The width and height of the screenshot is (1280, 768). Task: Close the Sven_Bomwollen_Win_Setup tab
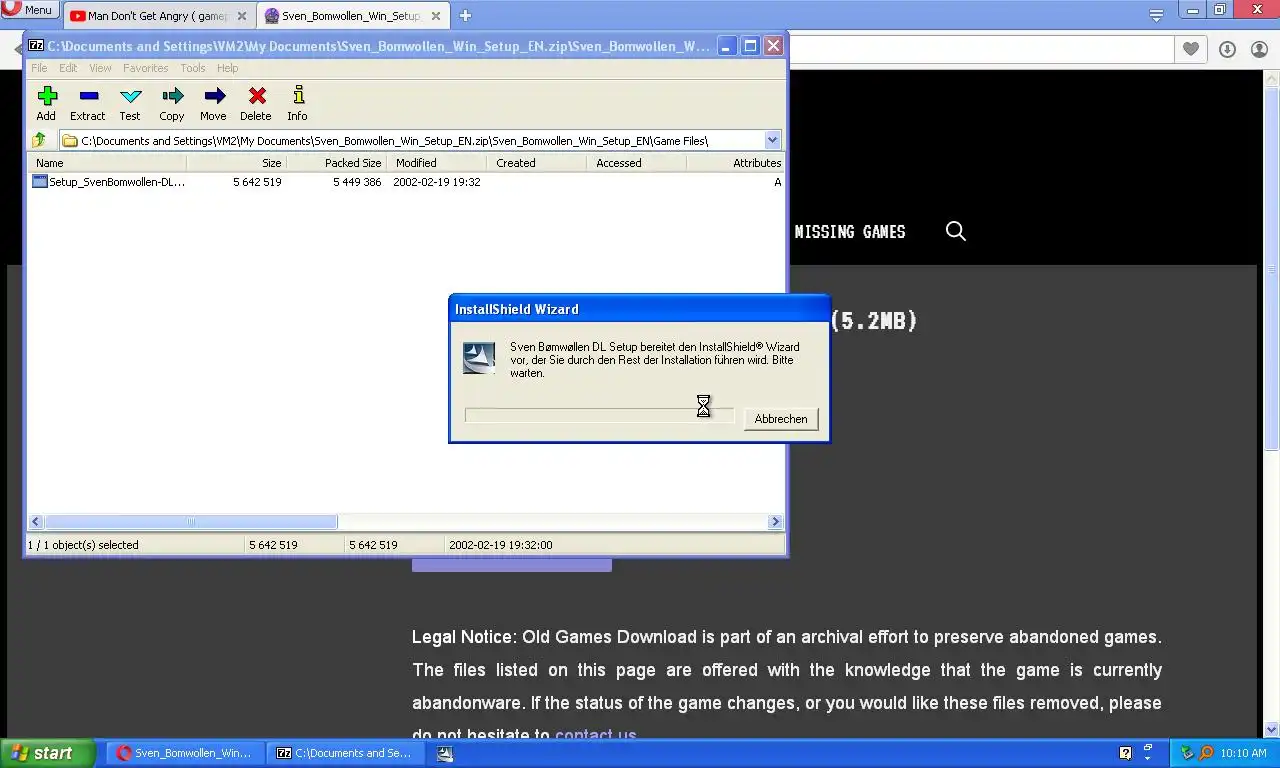point(435,16)
